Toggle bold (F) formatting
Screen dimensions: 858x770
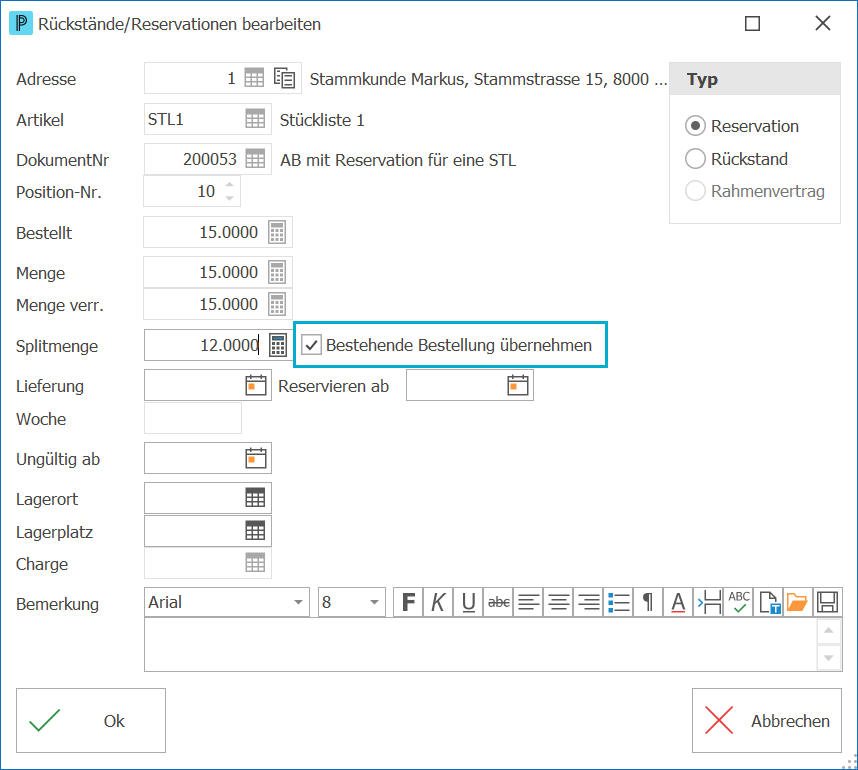click(x=408, y=602)
